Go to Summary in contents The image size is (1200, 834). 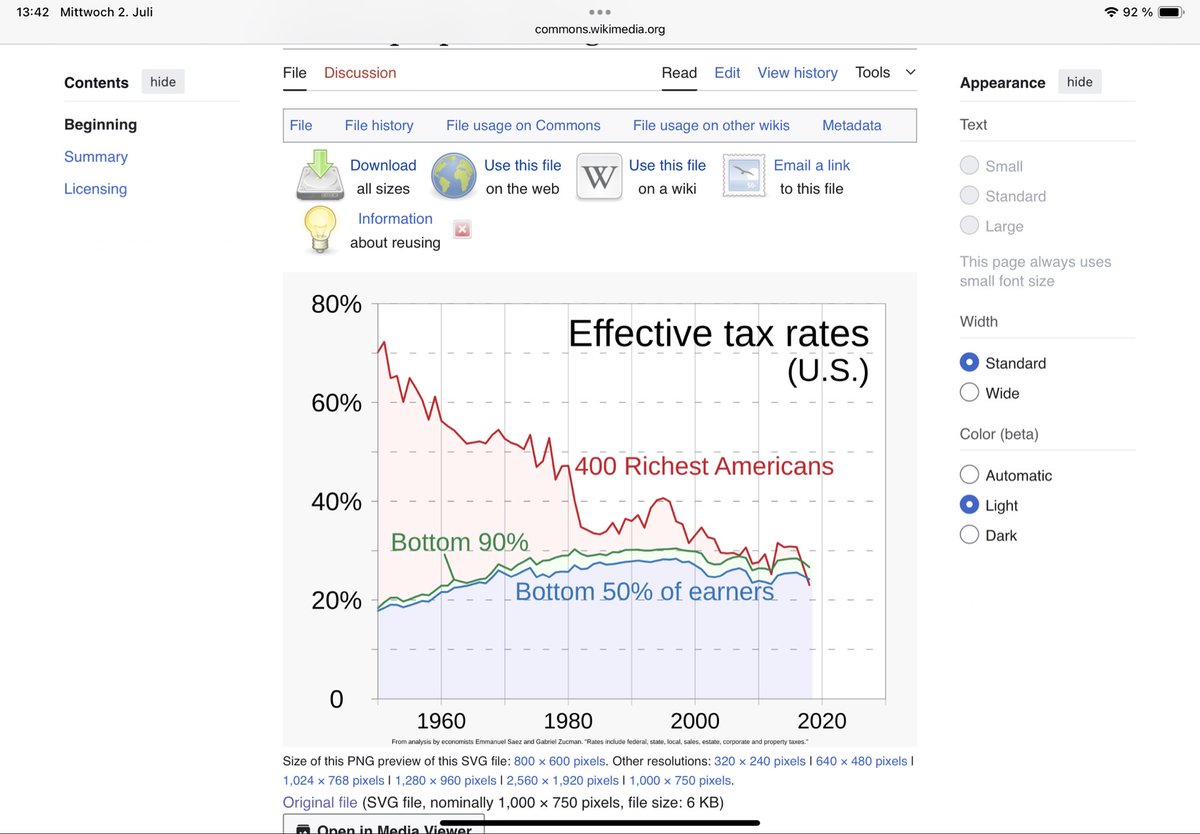(96, 157)
